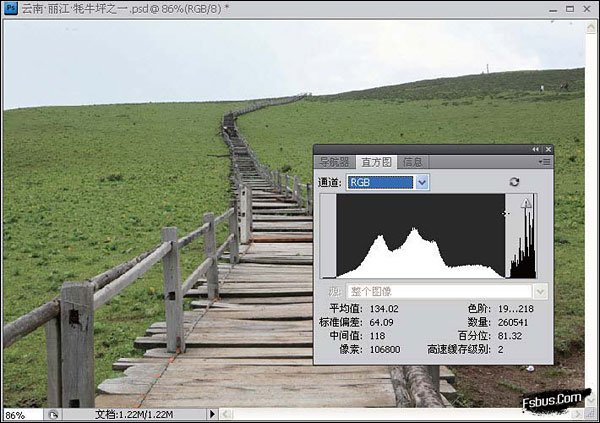Click the cached data warning triangle icon

point(526,203)
